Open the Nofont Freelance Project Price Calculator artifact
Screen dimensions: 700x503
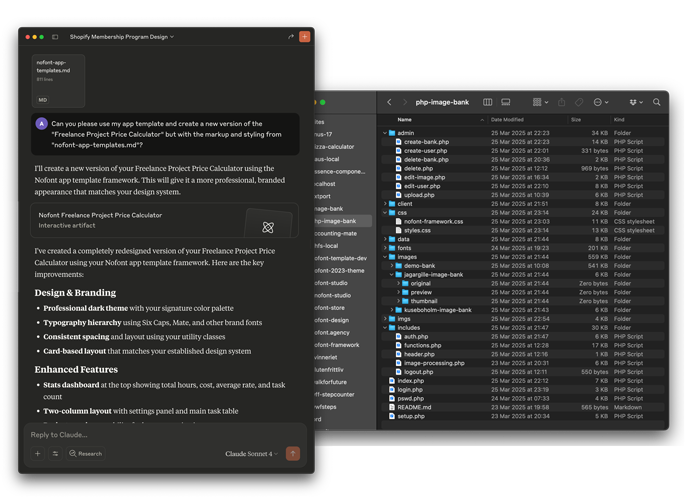tap(164, 220)
